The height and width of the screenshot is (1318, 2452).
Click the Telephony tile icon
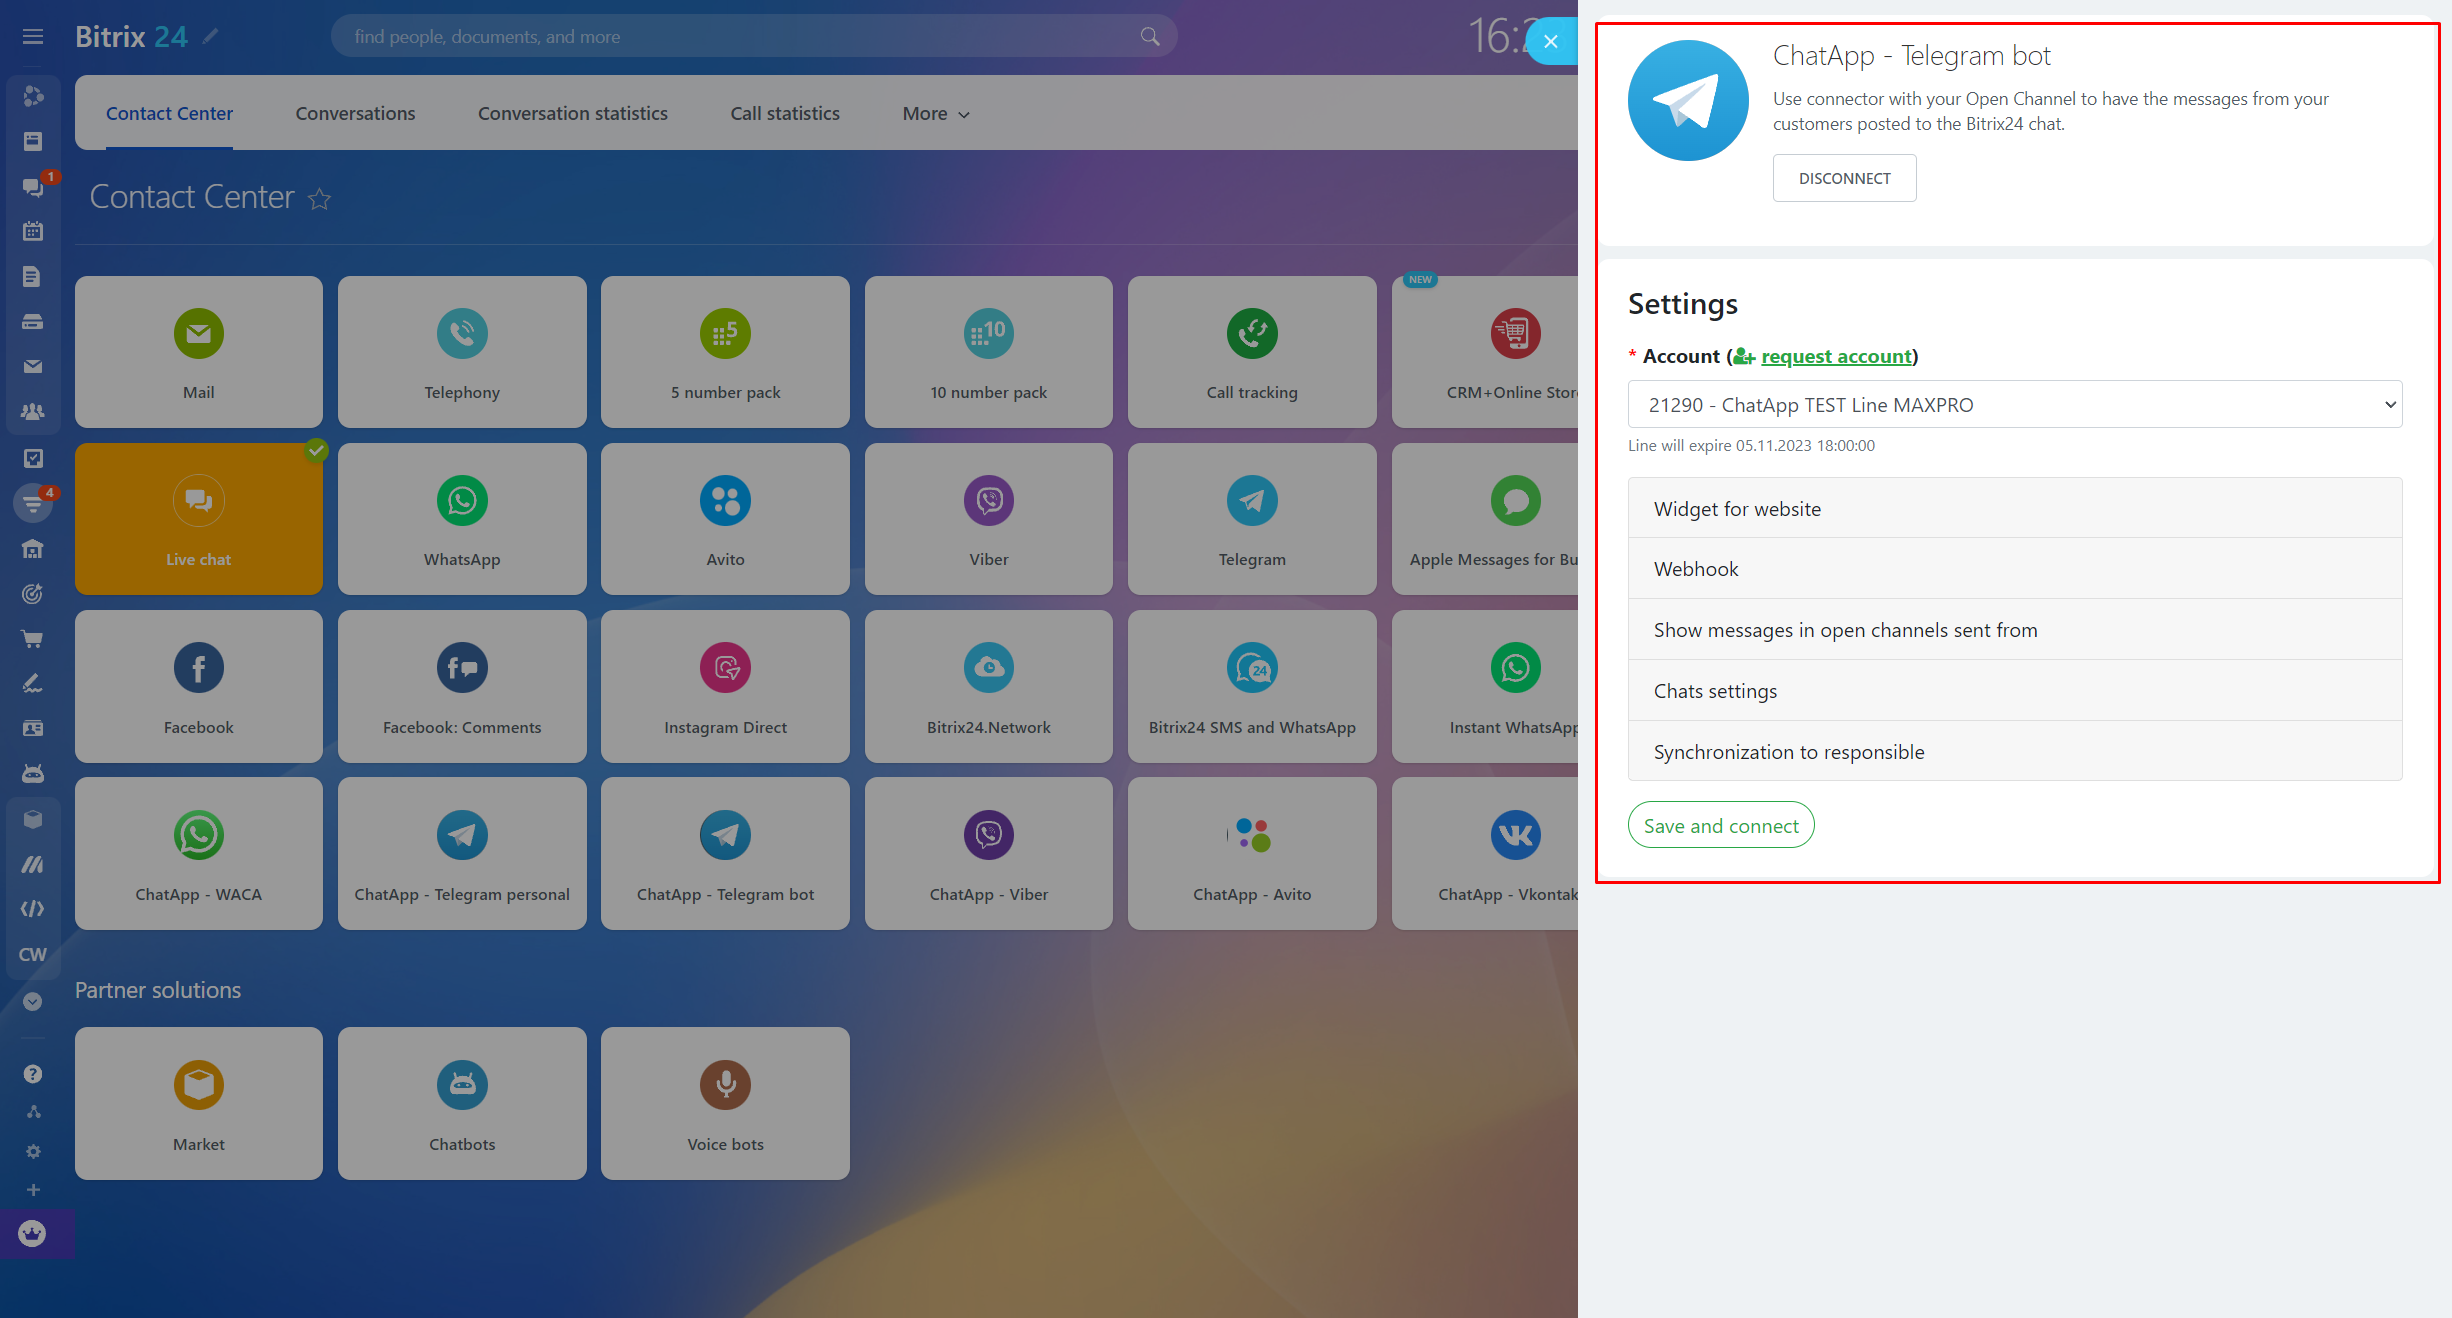[461, 334]
